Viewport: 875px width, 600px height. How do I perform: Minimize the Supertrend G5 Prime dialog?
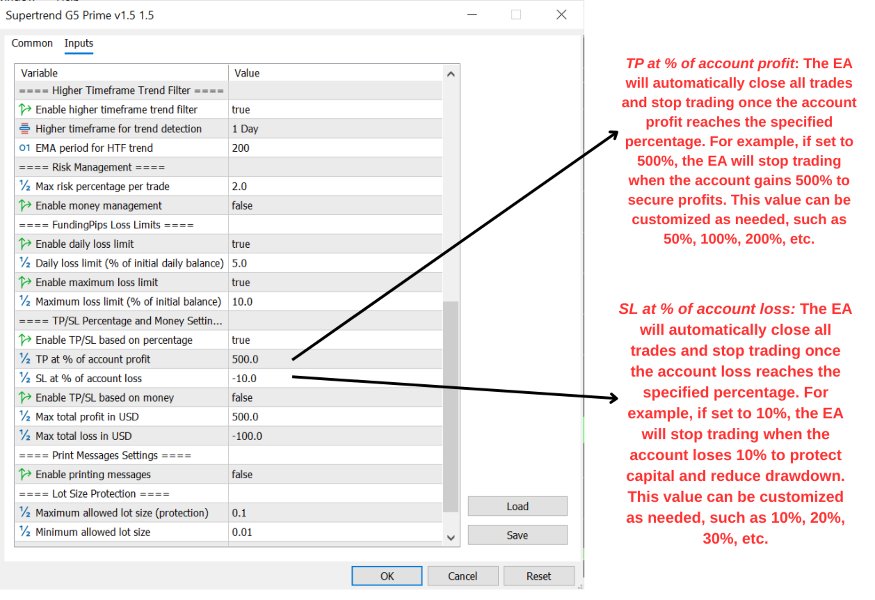pos(472,15)
